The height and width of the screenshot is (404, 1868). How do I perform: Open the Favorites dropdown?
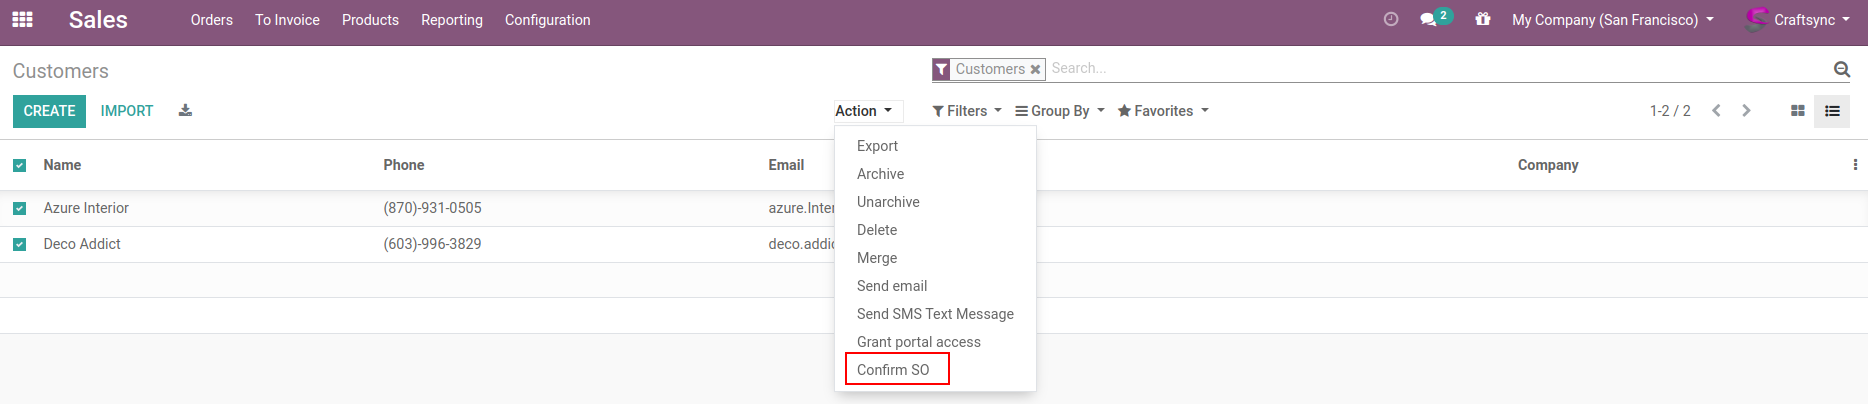(1162, 111)
